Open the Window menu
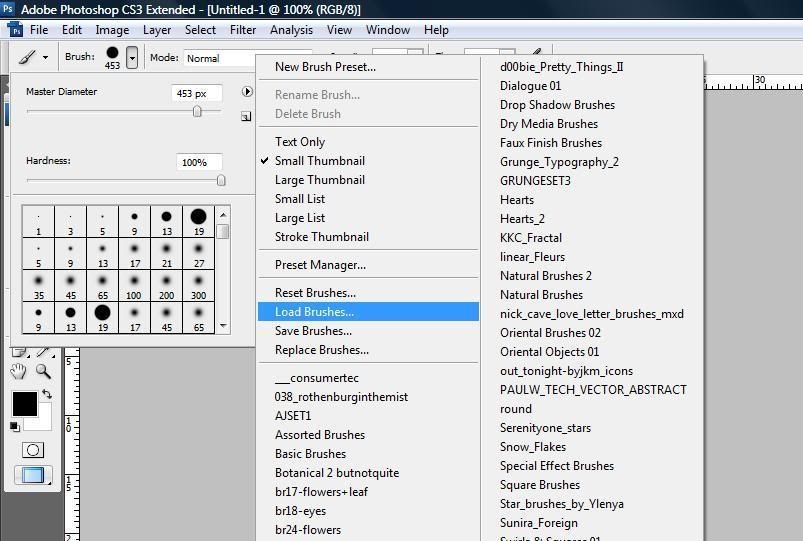803x541 pixels. point(388,30)
